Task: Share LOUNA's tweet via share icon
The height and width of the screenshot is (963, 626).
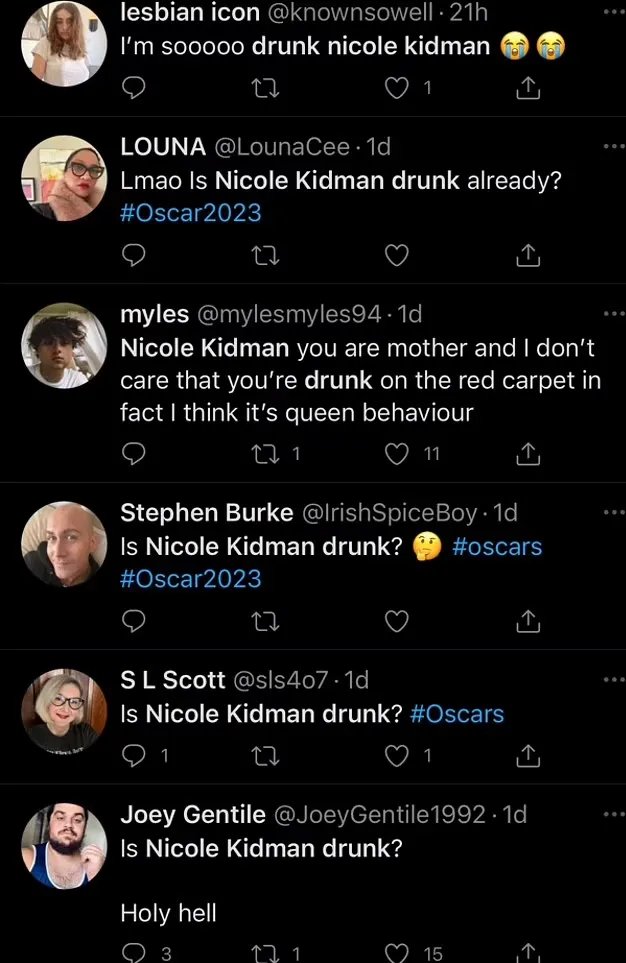Action: point(528,256)
